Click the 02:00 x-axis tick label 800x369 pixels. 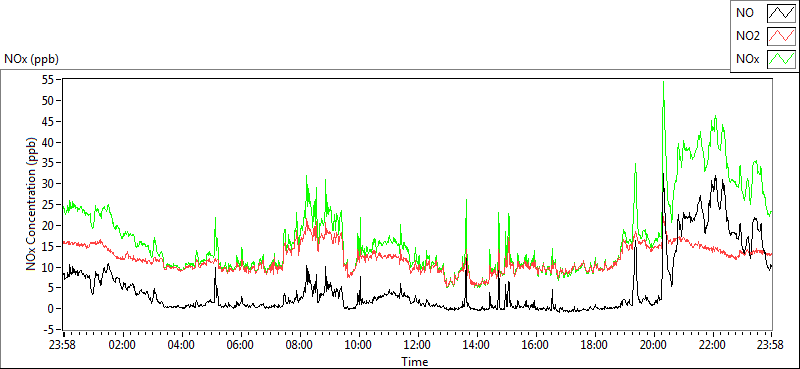(x=121, y=345)
